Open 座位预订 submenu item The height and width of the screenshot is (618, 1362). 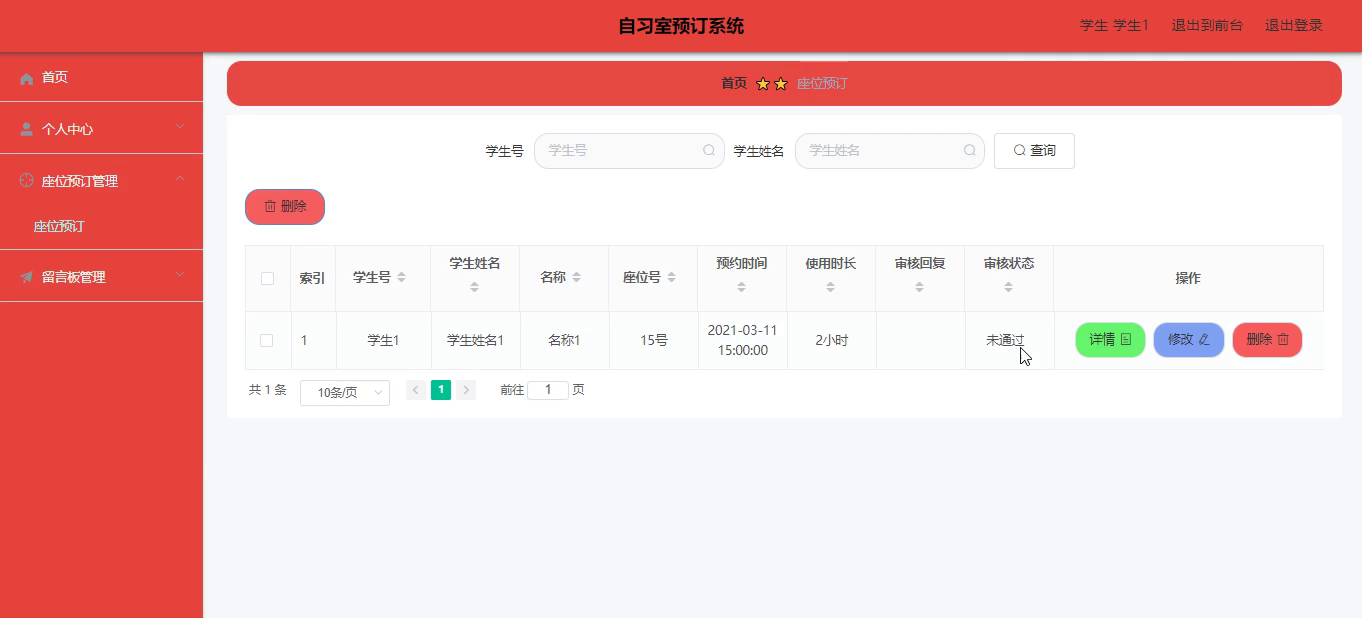pyautogui.click(x=101, y=226)
